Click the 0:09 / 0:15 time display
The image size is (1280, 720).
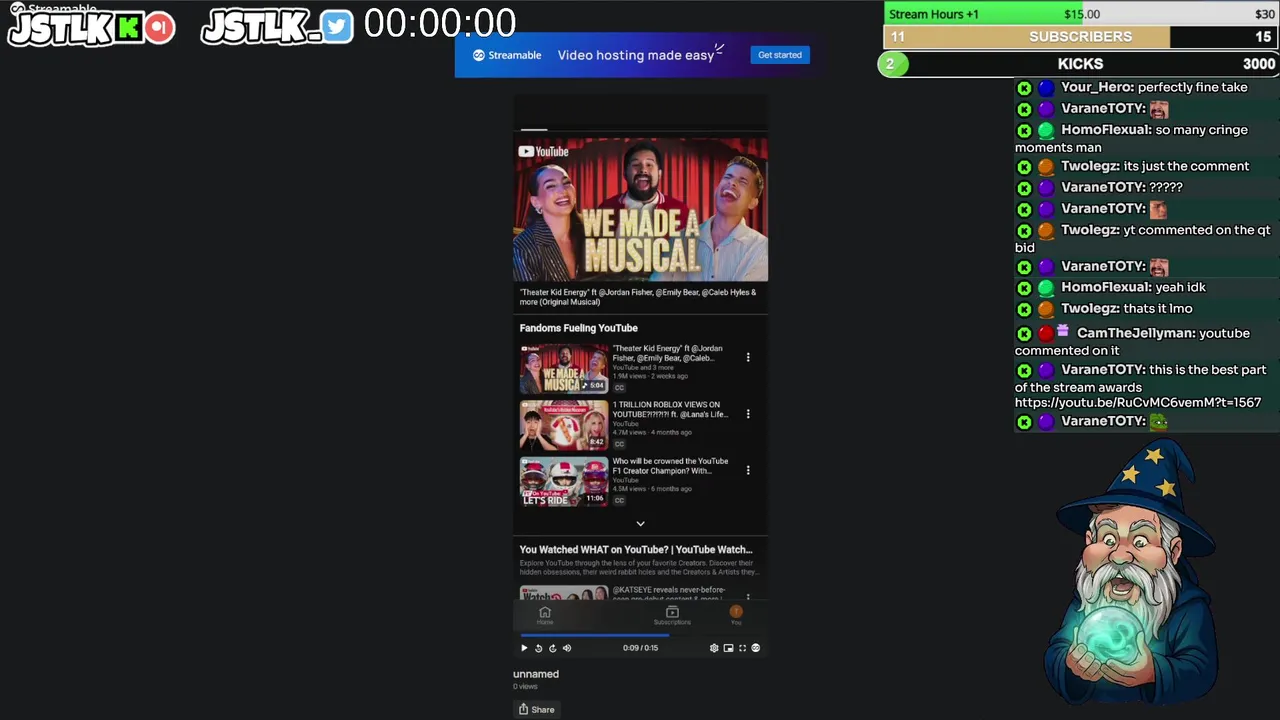click(640, 648)
